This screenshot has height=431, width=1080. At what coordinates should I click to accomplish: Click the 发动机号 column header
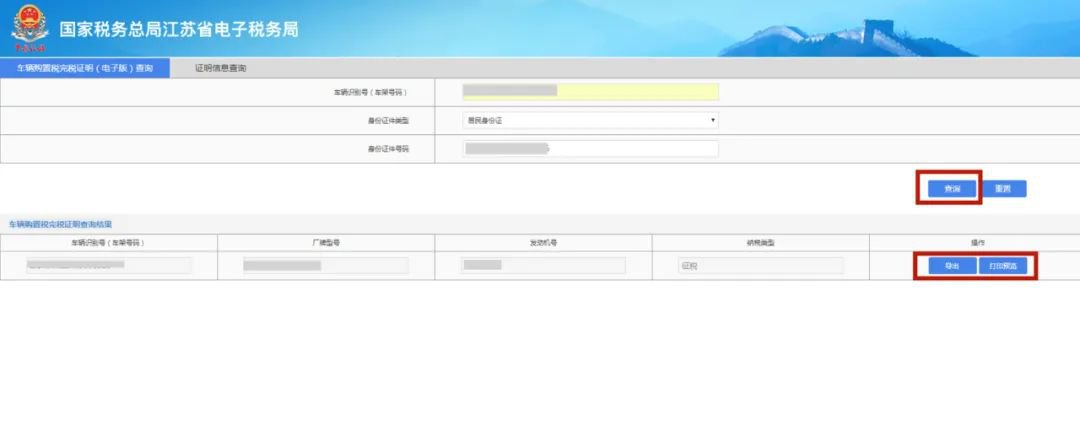(x=543, y=242)
